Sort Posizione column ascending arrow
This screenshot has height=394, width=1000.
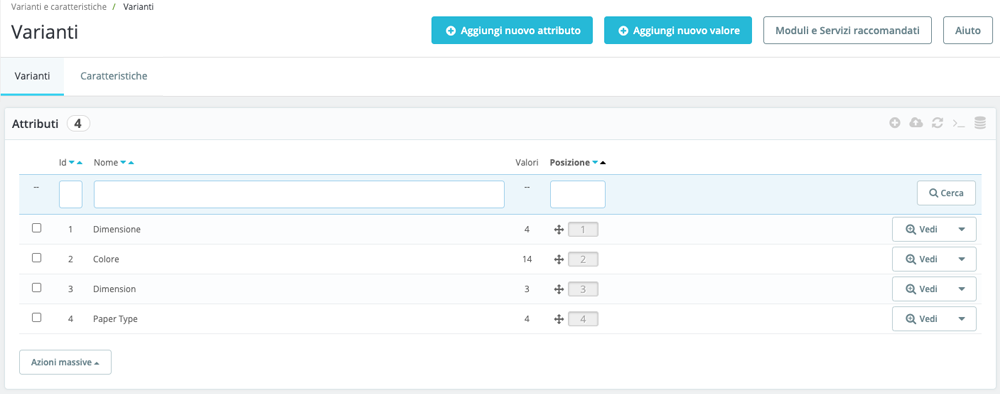click(x=603, y=163)
